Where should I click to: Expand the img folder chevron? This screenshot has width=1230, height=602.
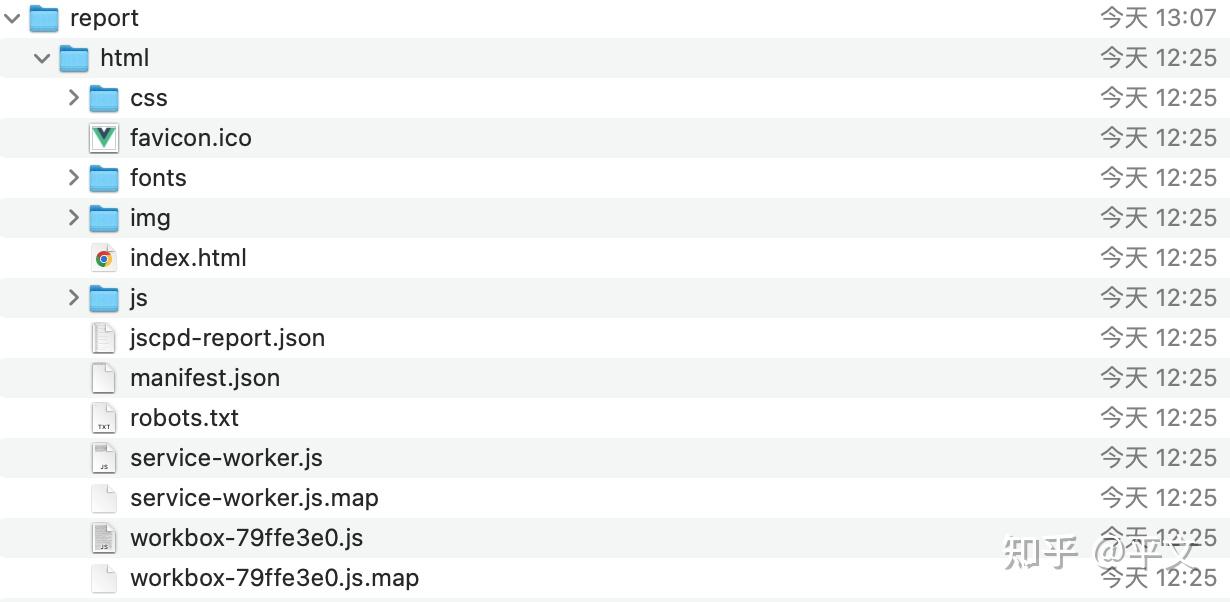point(73,218)
